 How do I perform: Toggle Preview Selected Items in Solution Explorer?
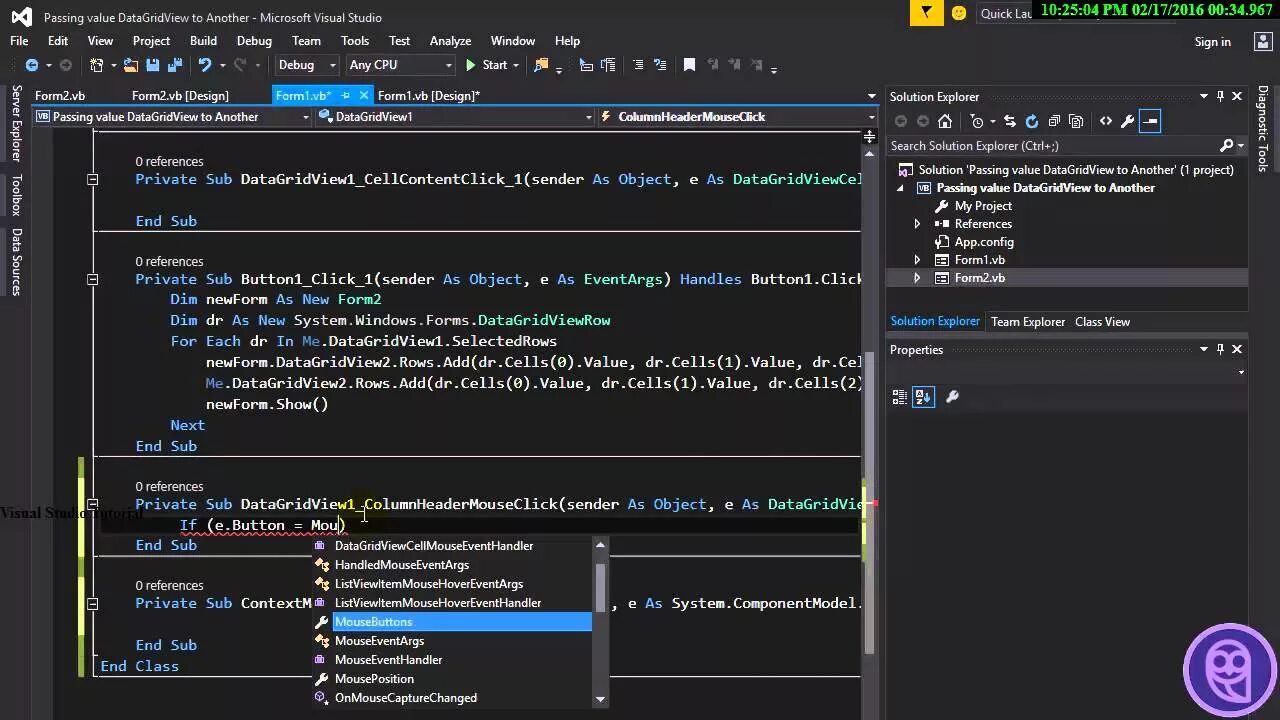pos(1150,121)
